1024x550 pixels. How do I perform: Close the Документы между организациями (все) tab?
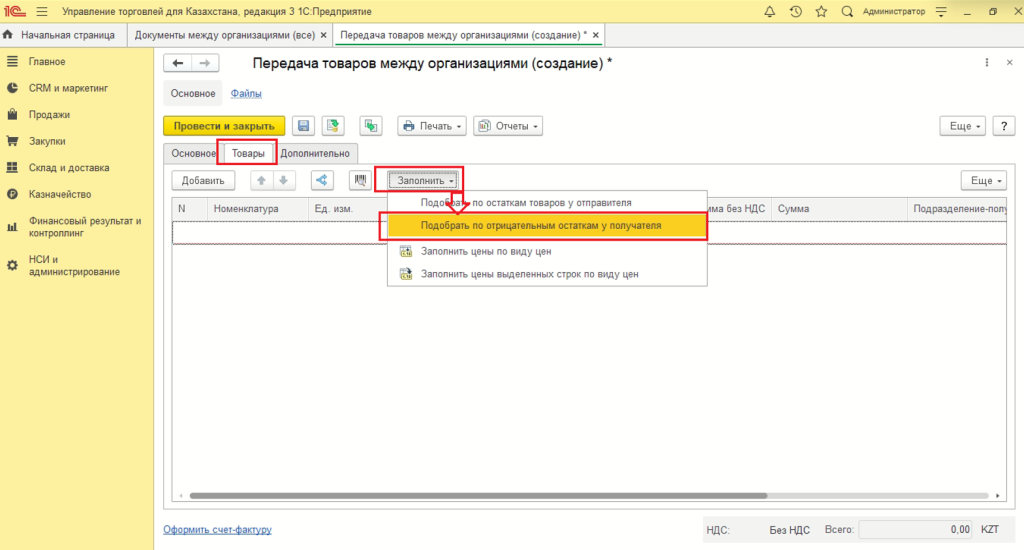323,35
